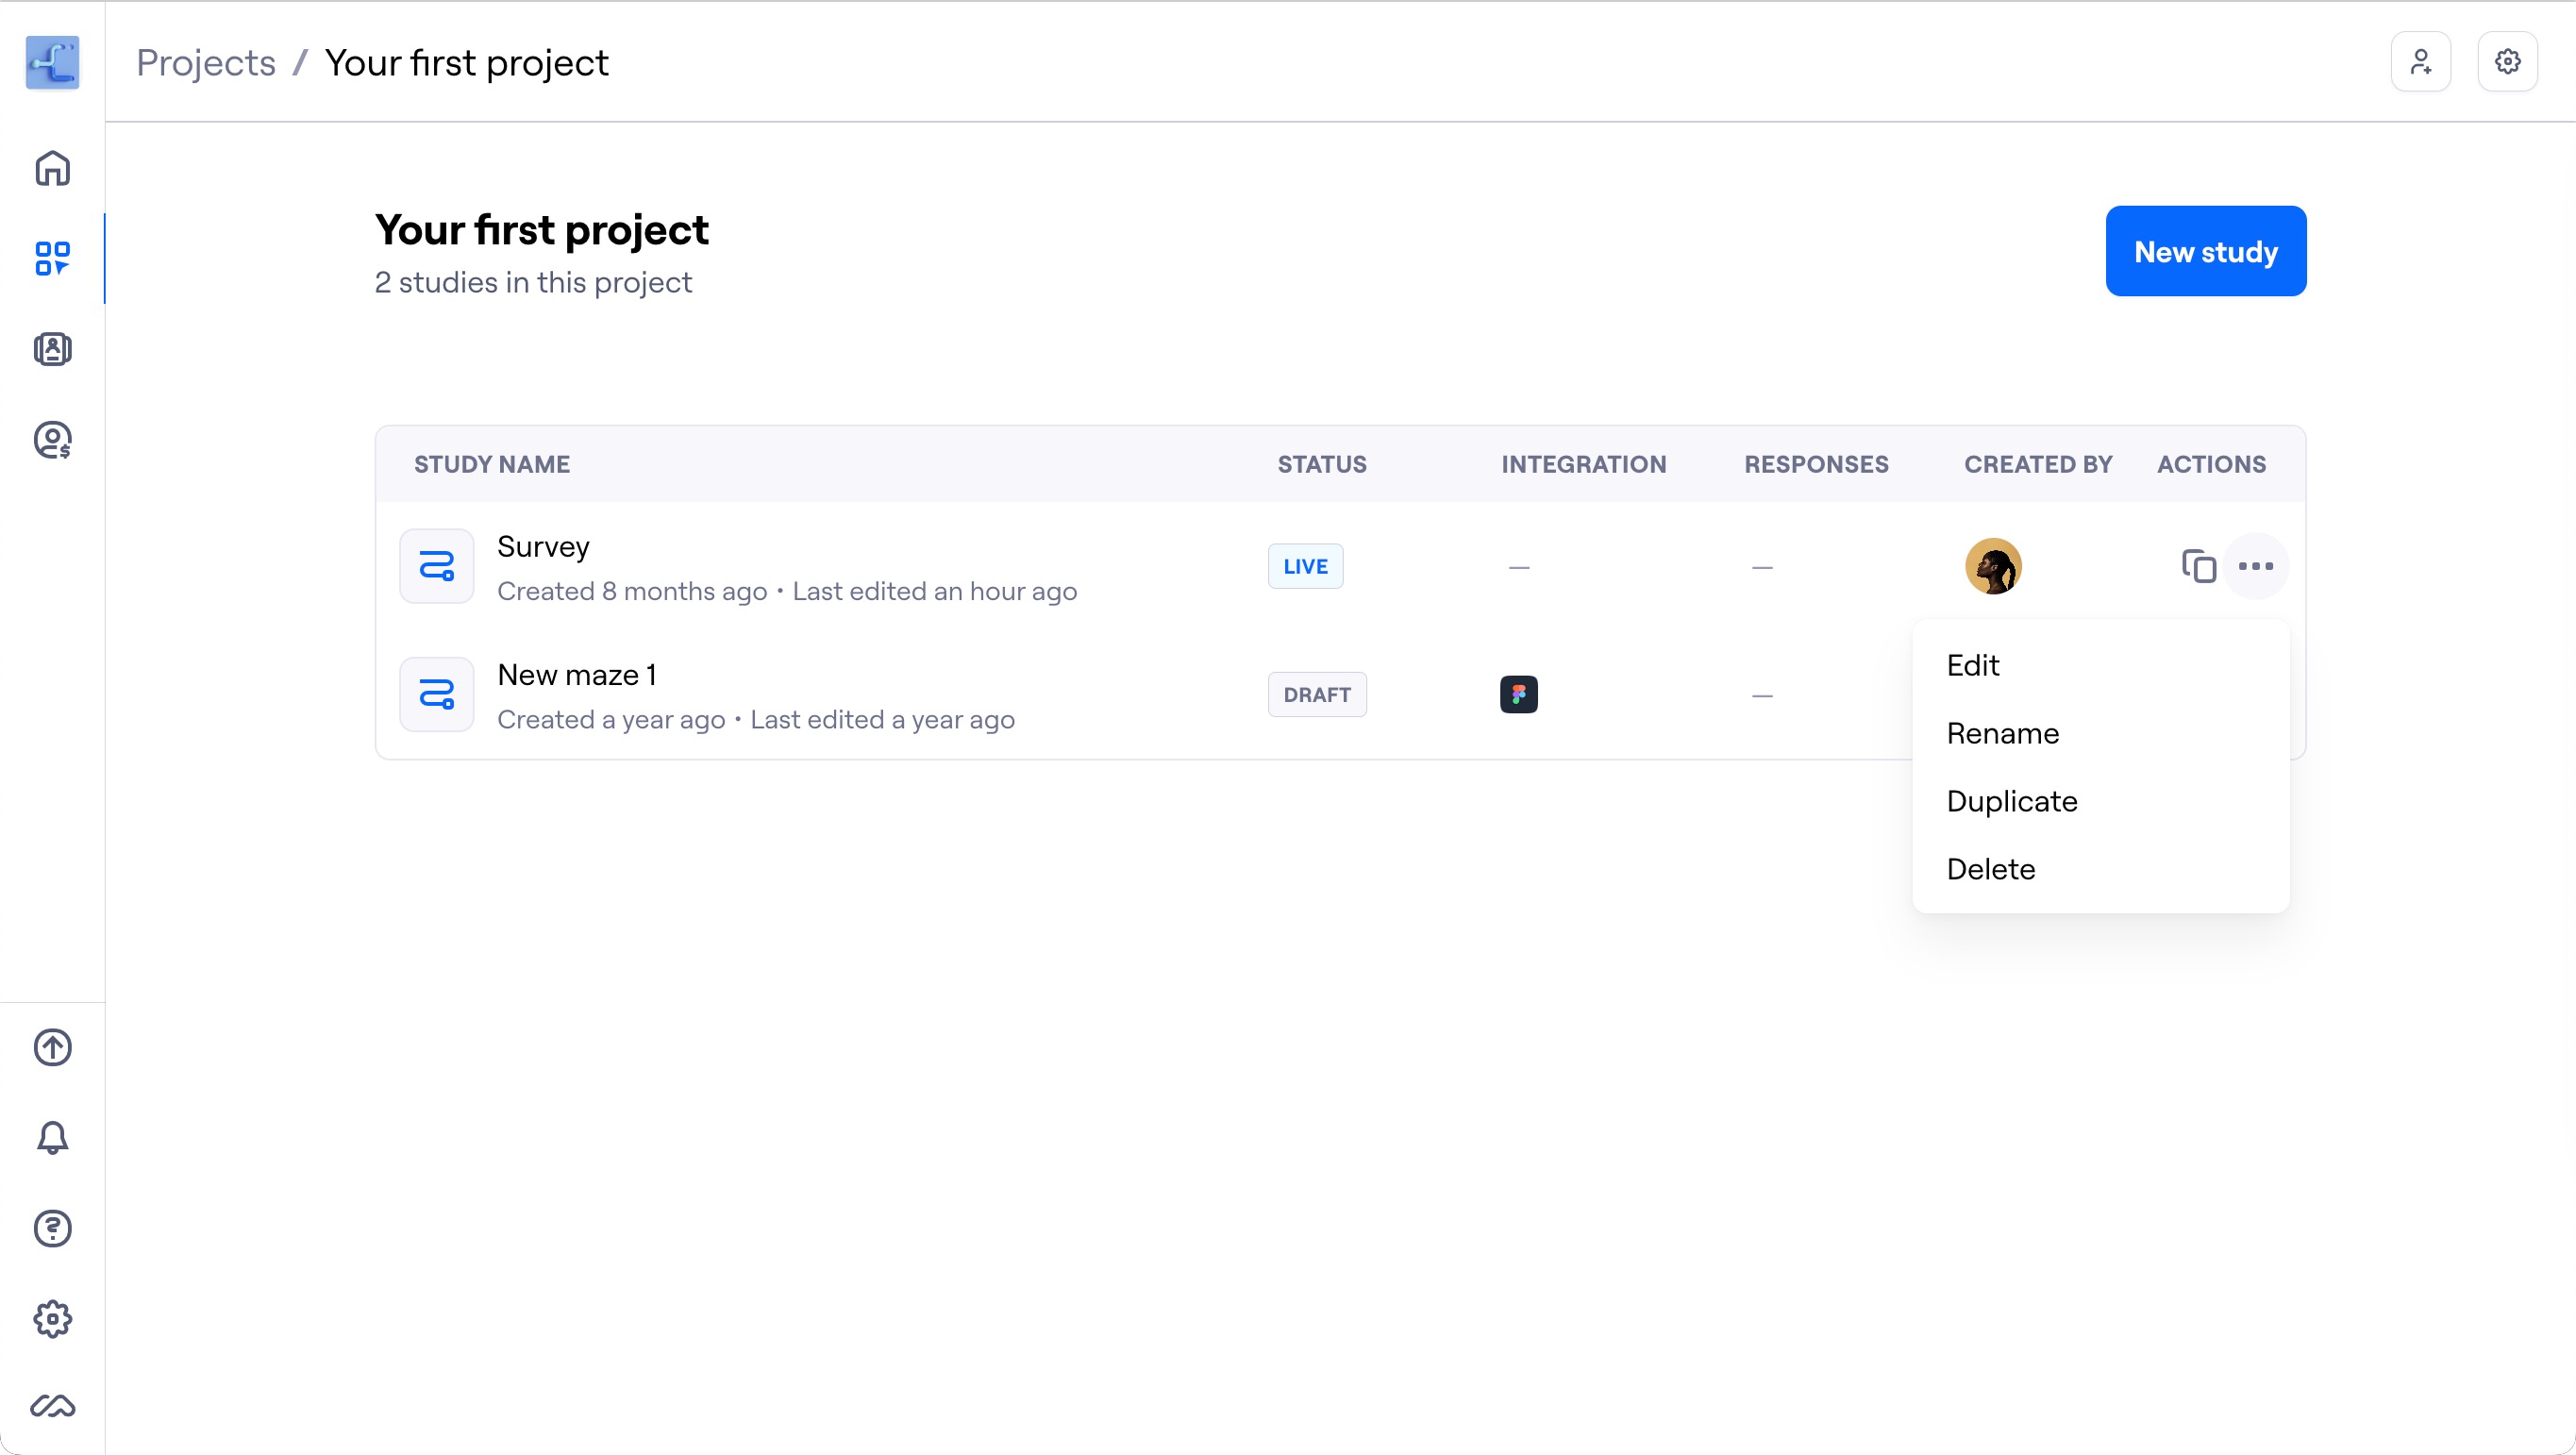This screenshot has width=2576, height=1455.
Task: Click the Survey study maze icon
Action: [437, 566]
